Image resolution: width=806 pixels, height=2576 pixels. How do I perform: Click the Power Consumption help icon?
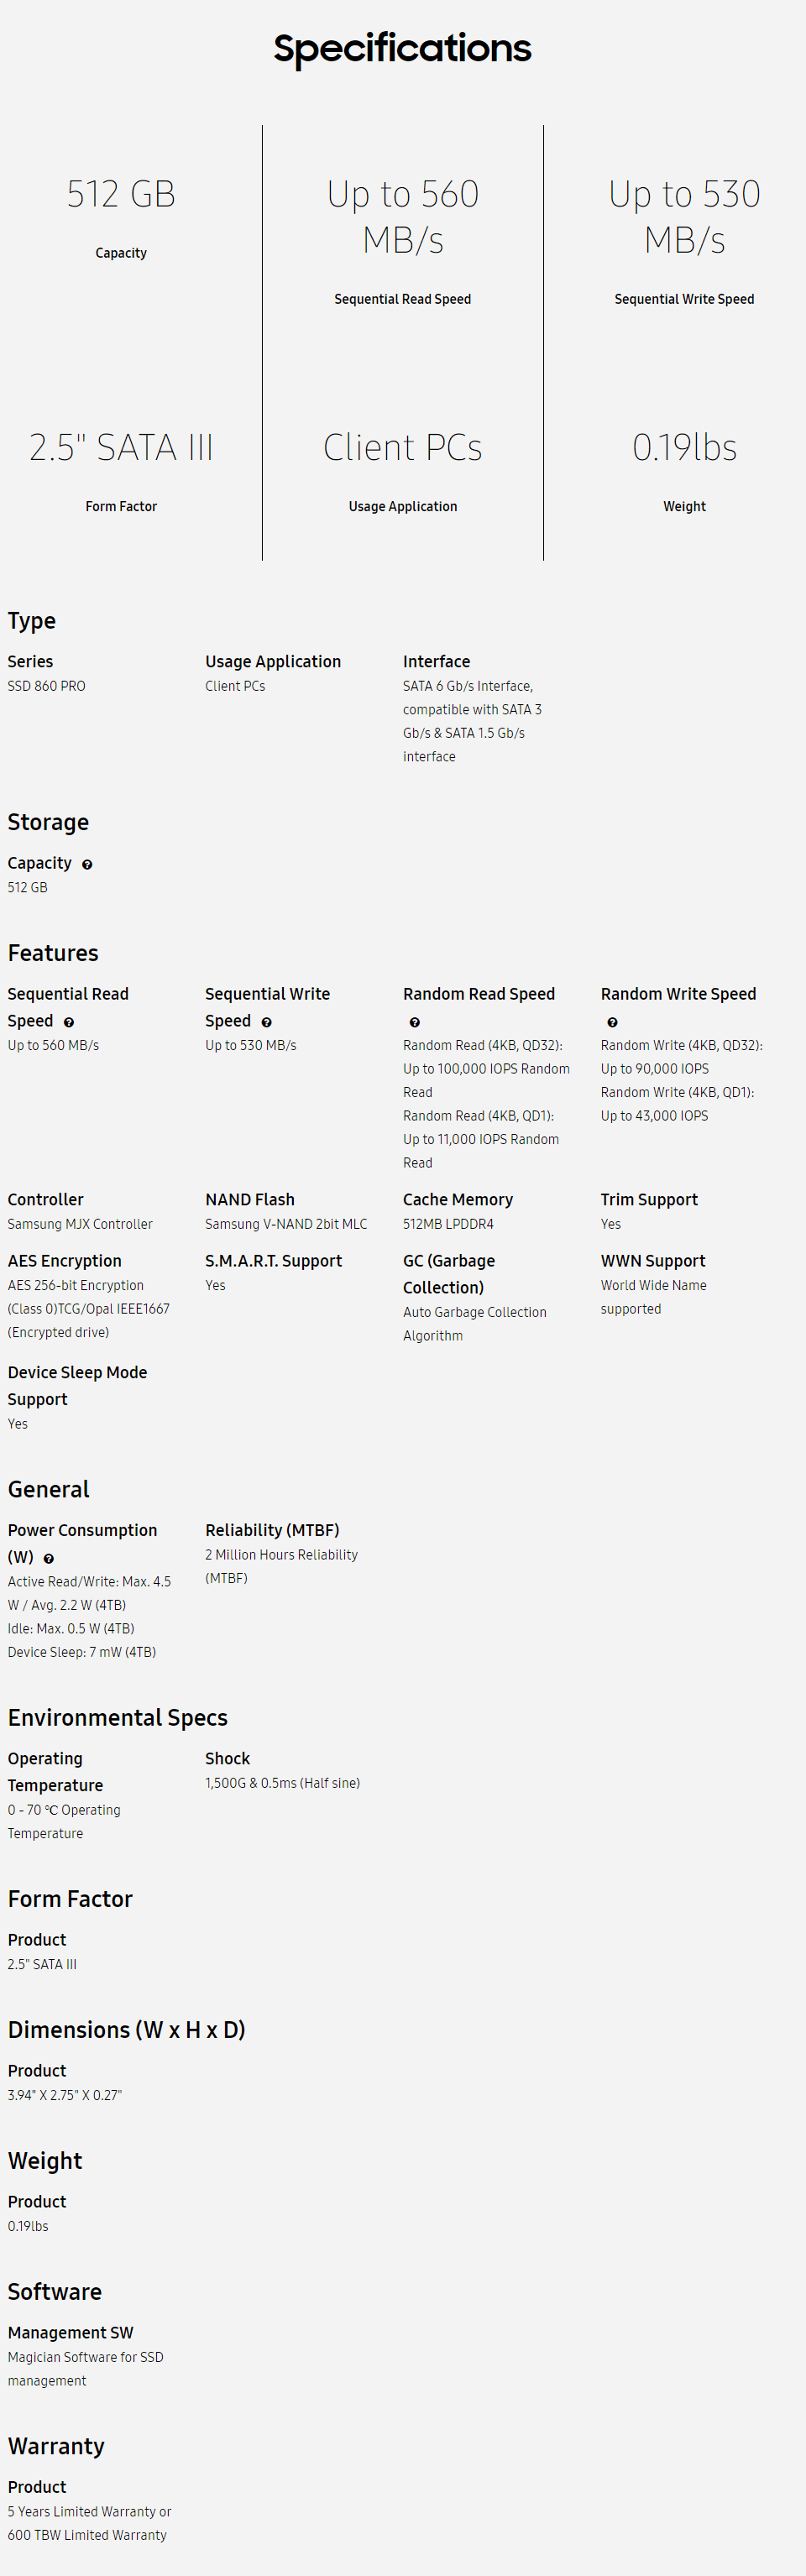pyautogui.click(x=49, y=1558)
